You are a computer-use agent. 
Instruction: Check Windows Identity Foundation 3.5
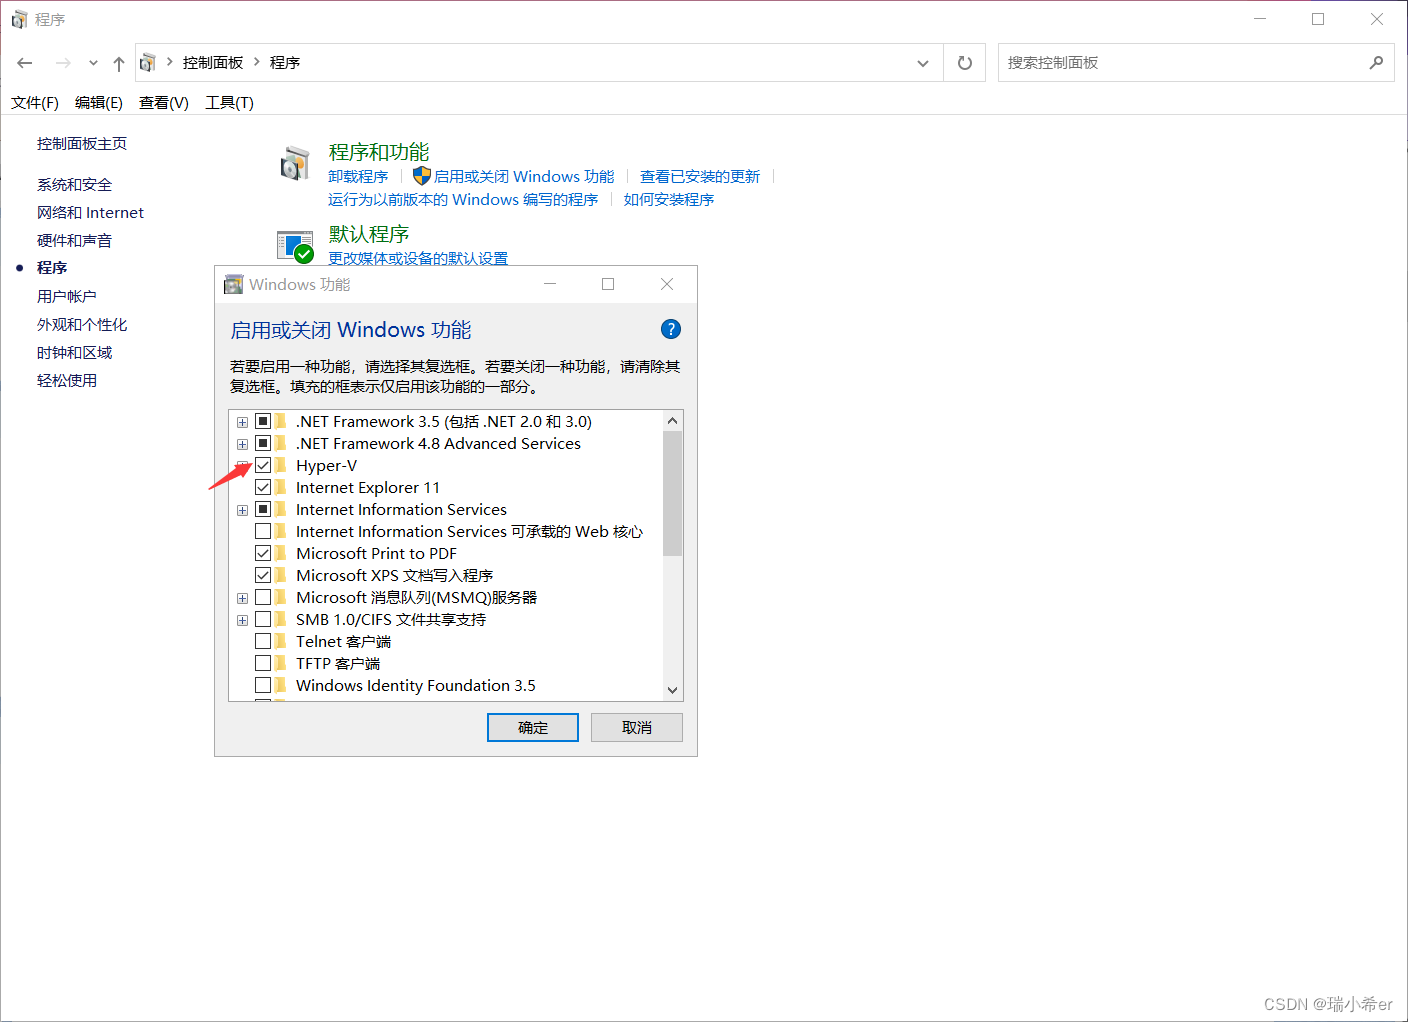263,685
